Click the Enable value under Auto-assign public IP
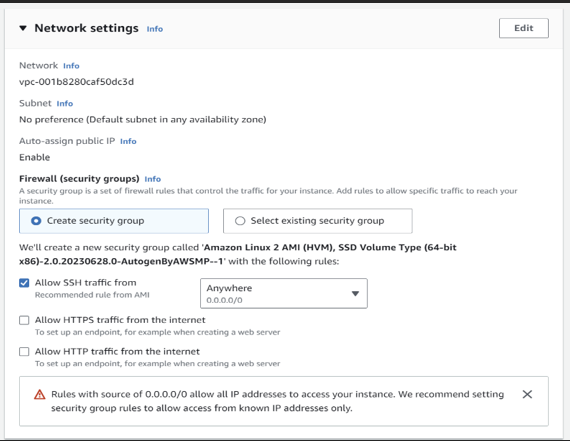This screenshot has width=570, height=441. [x=35, y=157]
